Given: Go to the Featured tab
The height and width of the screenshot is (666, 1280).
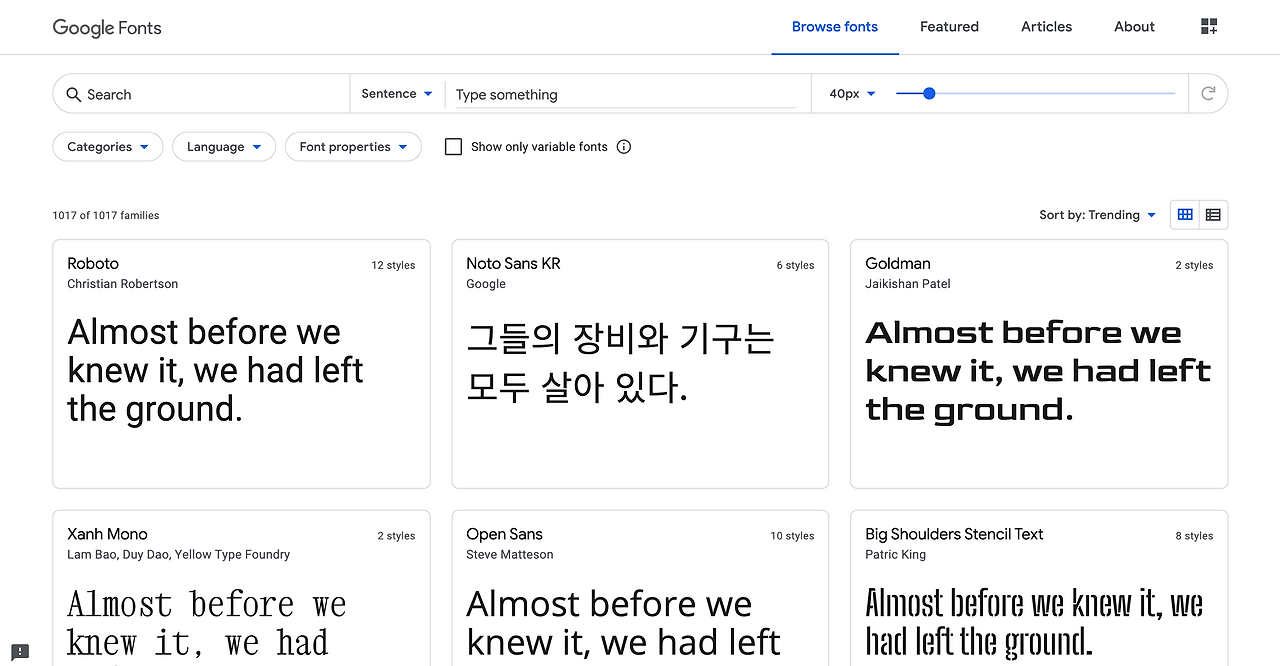Looking at the screenshot, I should click(949, 27).
